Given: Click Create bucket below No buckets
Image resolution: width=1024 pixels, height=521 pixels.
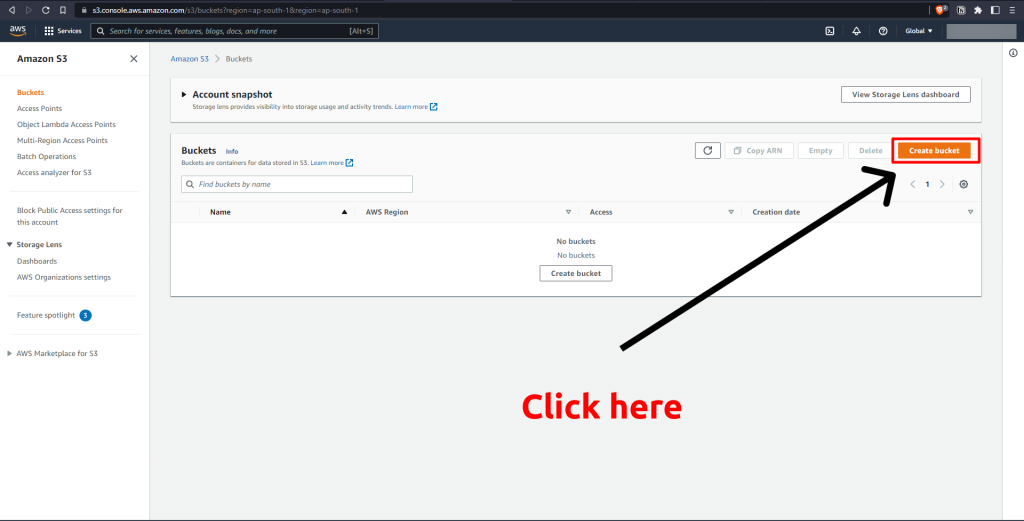Looking at the screenshot, I should coord(575,273).
